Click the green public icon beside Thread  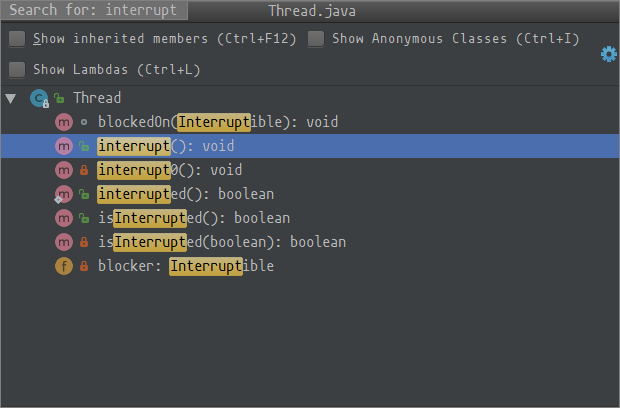click(59, 98)
